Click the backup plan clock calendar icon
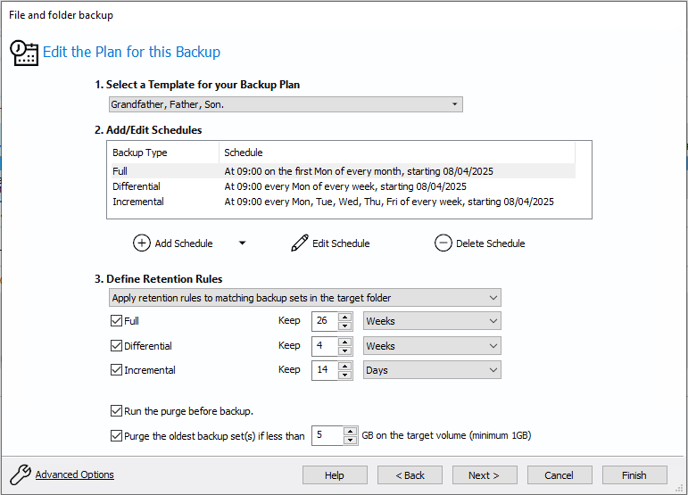This screenshot has width=688, height=495. (24, 53)
